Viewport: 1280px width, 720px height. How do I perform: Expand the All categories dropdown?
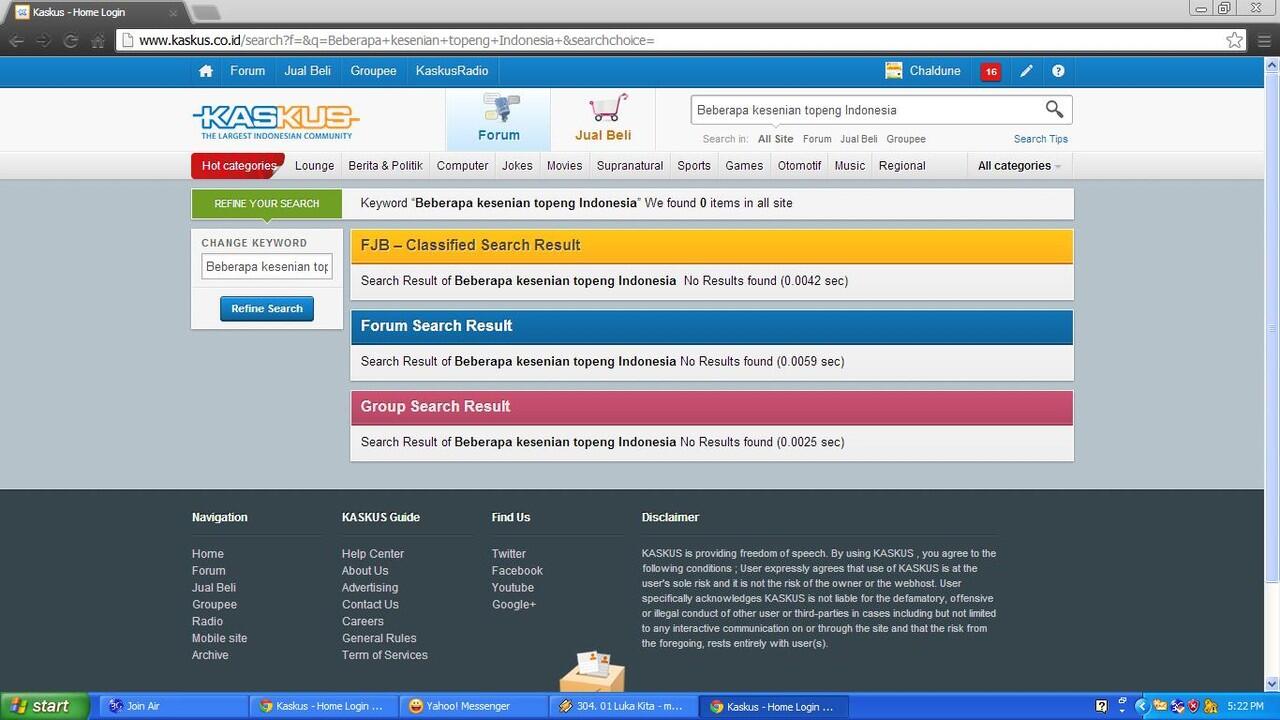pos(1019,166)
